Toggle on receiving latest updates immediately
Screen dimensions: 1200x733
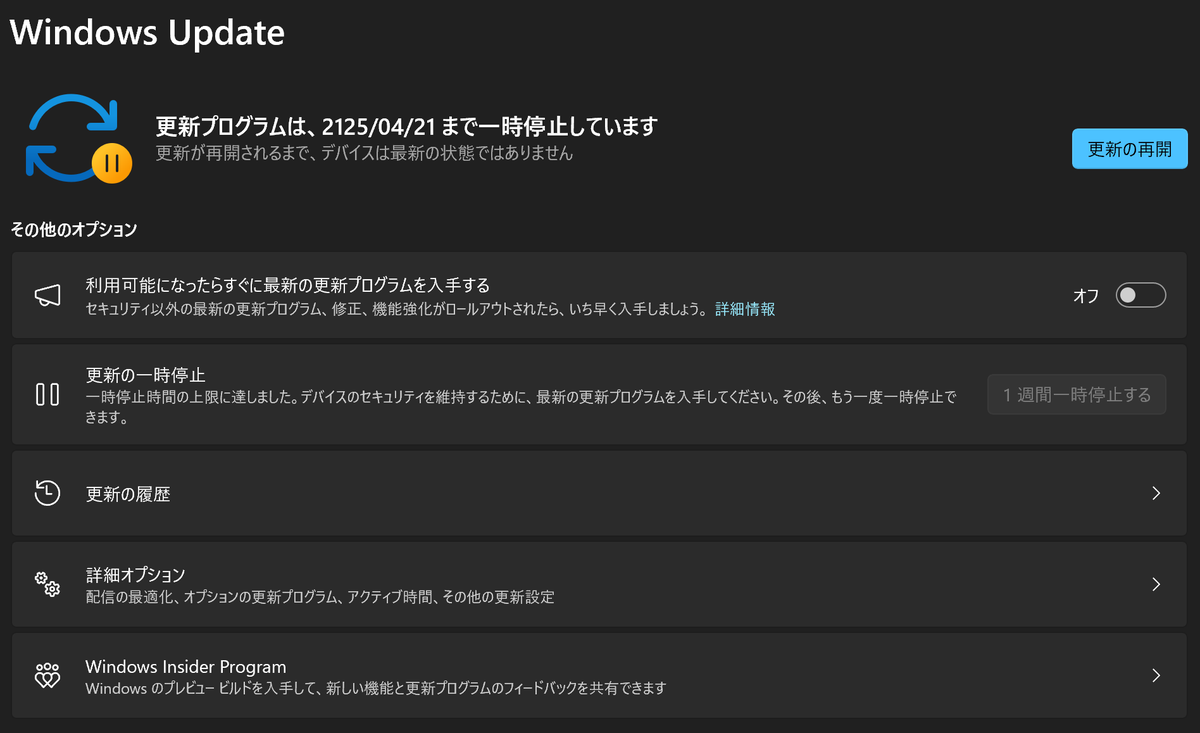pos(1140,295)
